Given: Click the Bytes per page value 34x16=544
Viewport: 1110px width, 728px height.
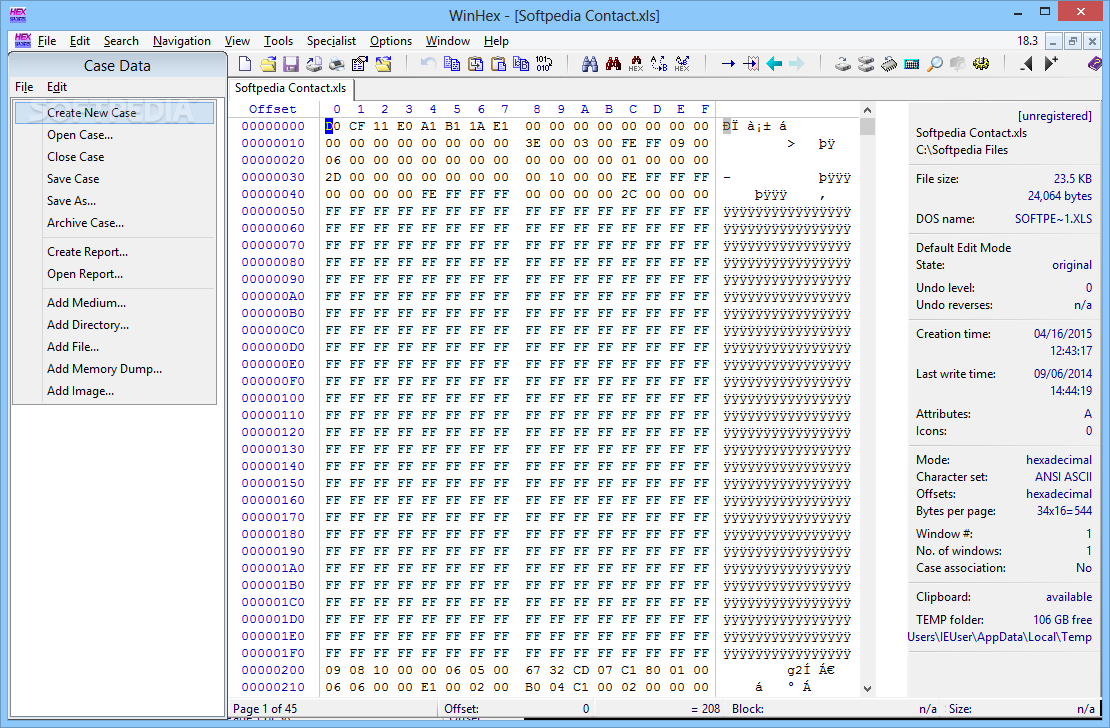Looking at the screenshot, I should point(1064,511).
